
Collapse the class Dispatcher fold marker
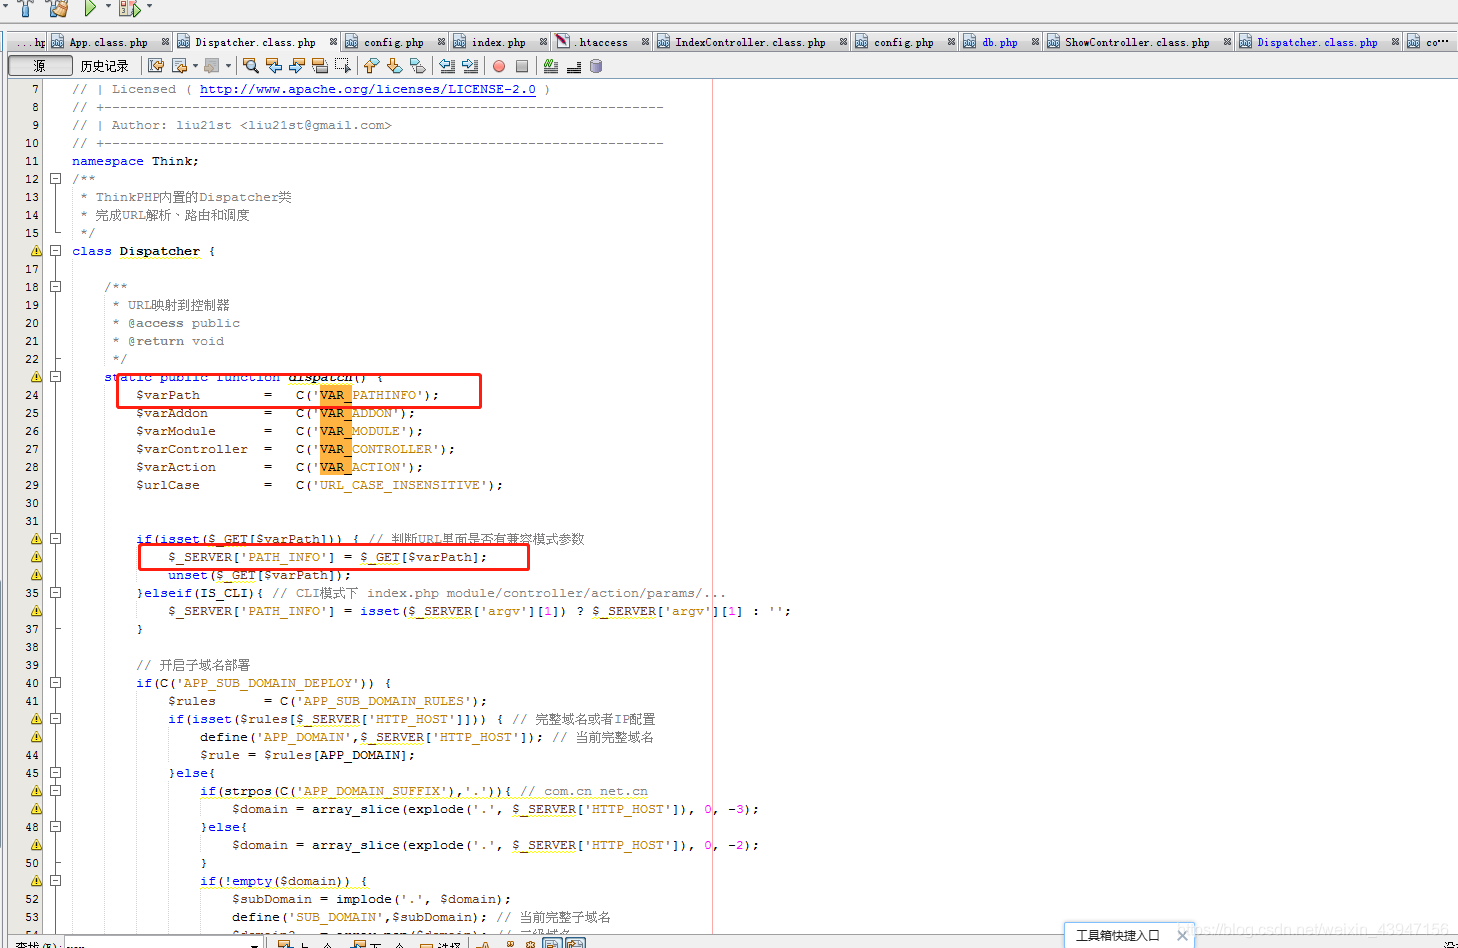pos(56,251)
